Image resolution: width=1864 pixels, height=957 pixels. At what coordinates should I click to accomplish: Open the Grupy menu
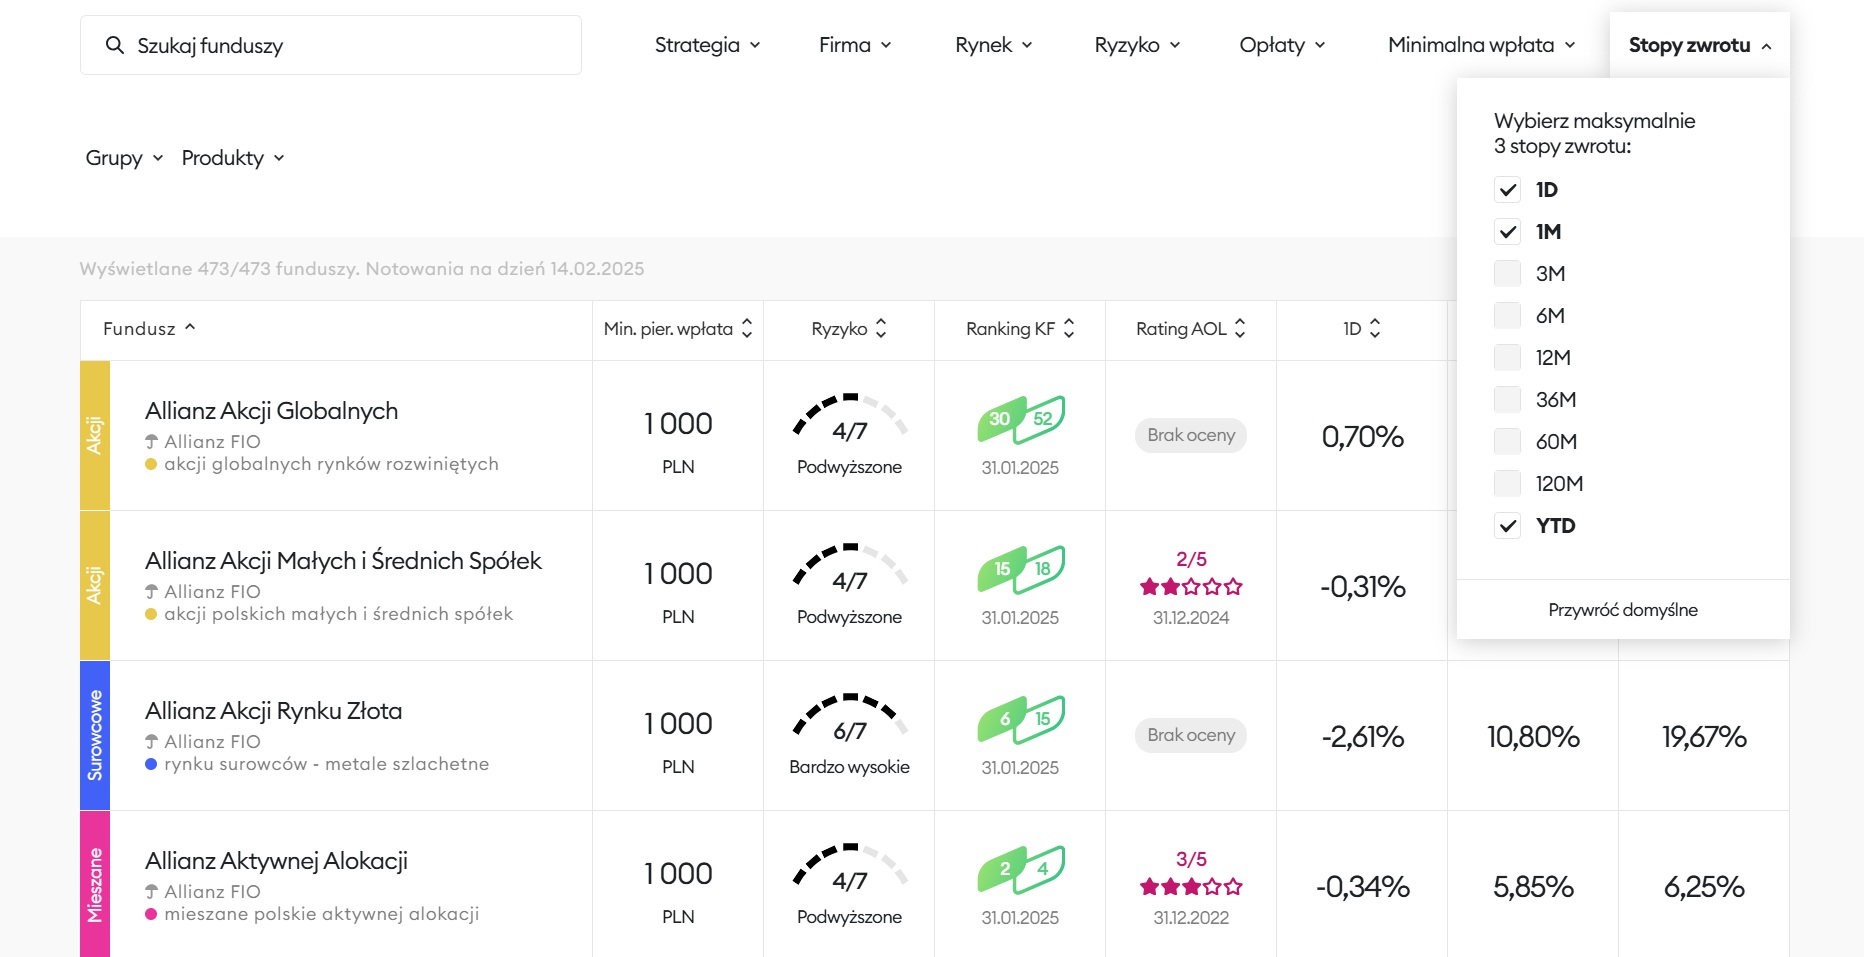124,158
